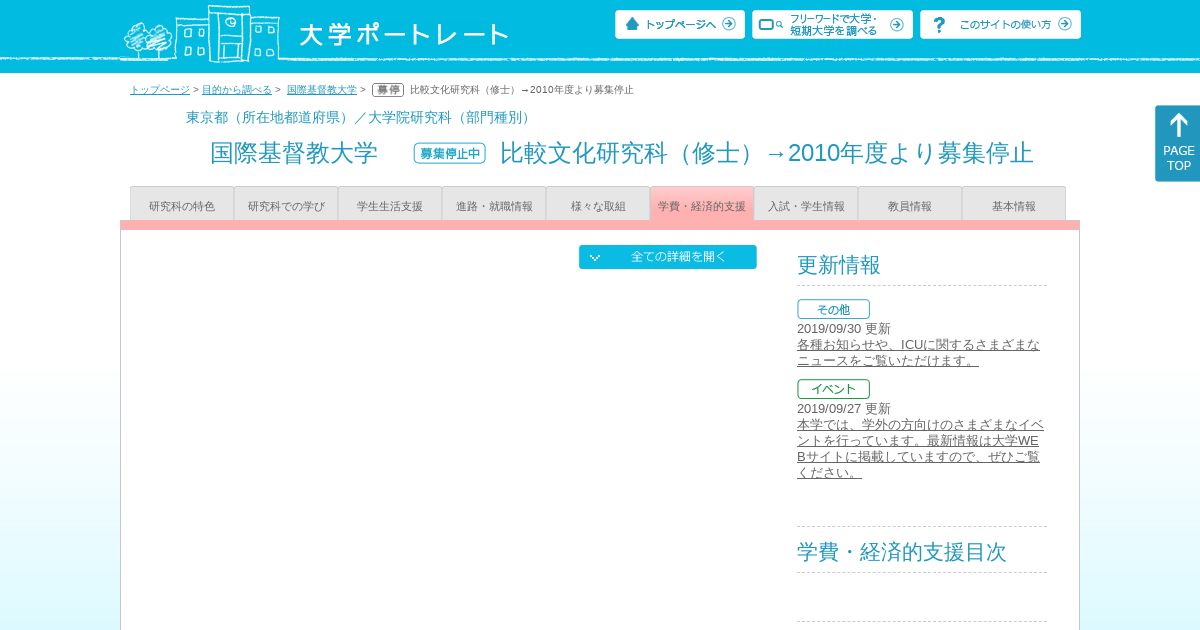Jump to page top with PAGE TOP button
This screenshot has height=630, width=1200.
tap(1178, 143)
